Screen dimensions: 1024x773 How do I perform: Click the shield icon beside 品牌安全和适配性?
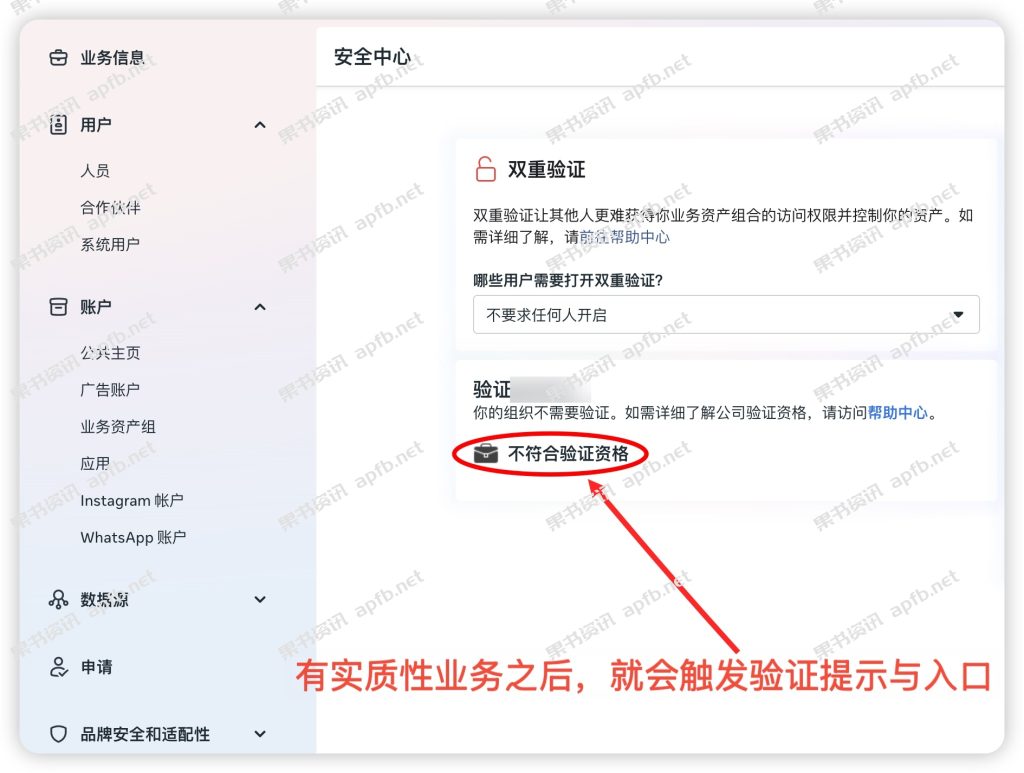(x=58, y=734)
